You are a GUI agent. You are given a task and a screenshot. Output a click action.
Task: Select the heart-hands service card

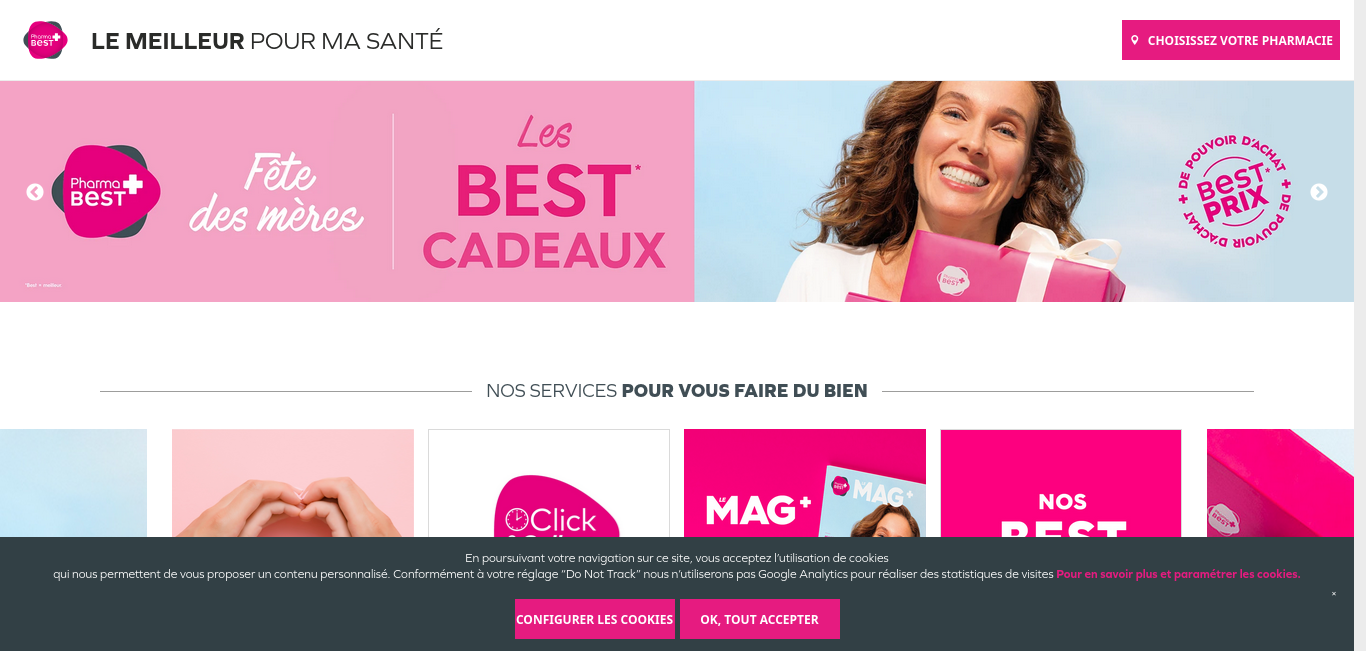coord(293,484)
